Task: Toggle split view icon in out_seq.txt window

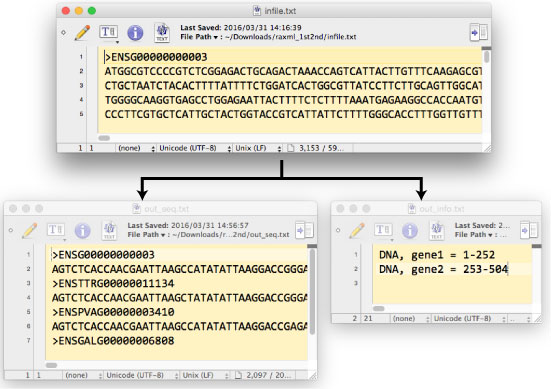Action: (304, 230)
